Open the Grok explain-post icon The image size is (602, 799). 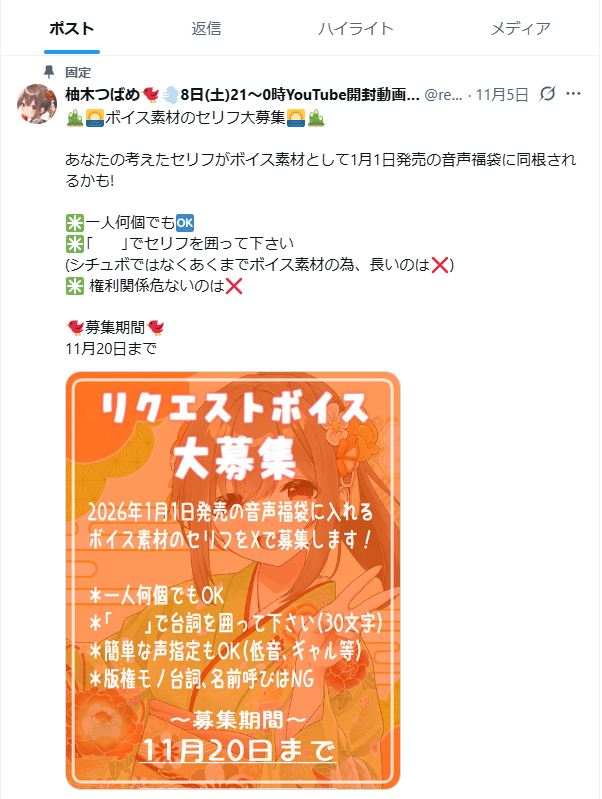coord(547,94)
